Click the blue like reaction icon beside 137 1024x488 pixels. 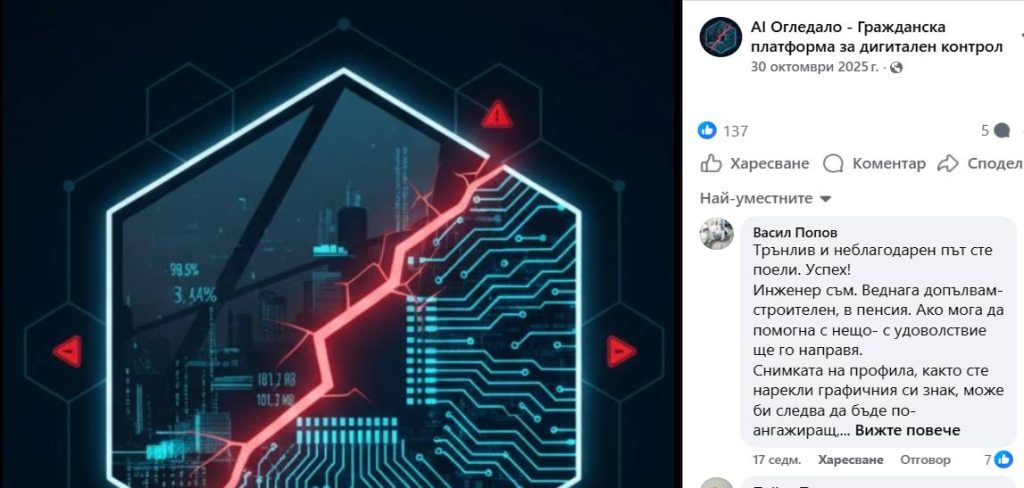tap(707, 131)
